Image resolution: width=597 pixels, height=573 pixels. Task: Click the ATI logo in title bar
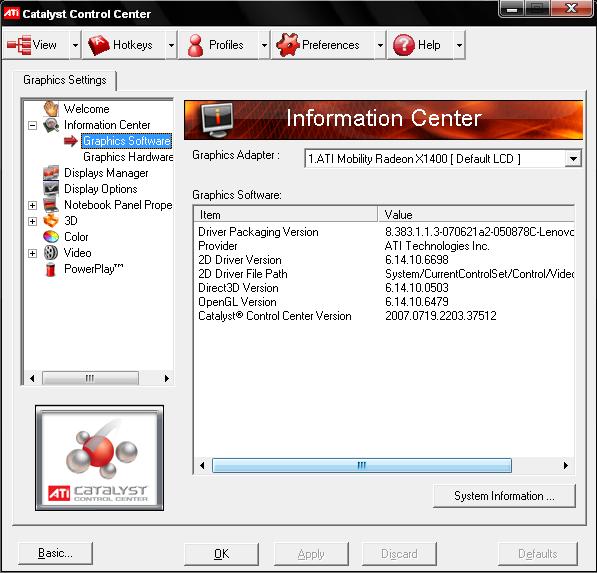(x=11, y=13)
